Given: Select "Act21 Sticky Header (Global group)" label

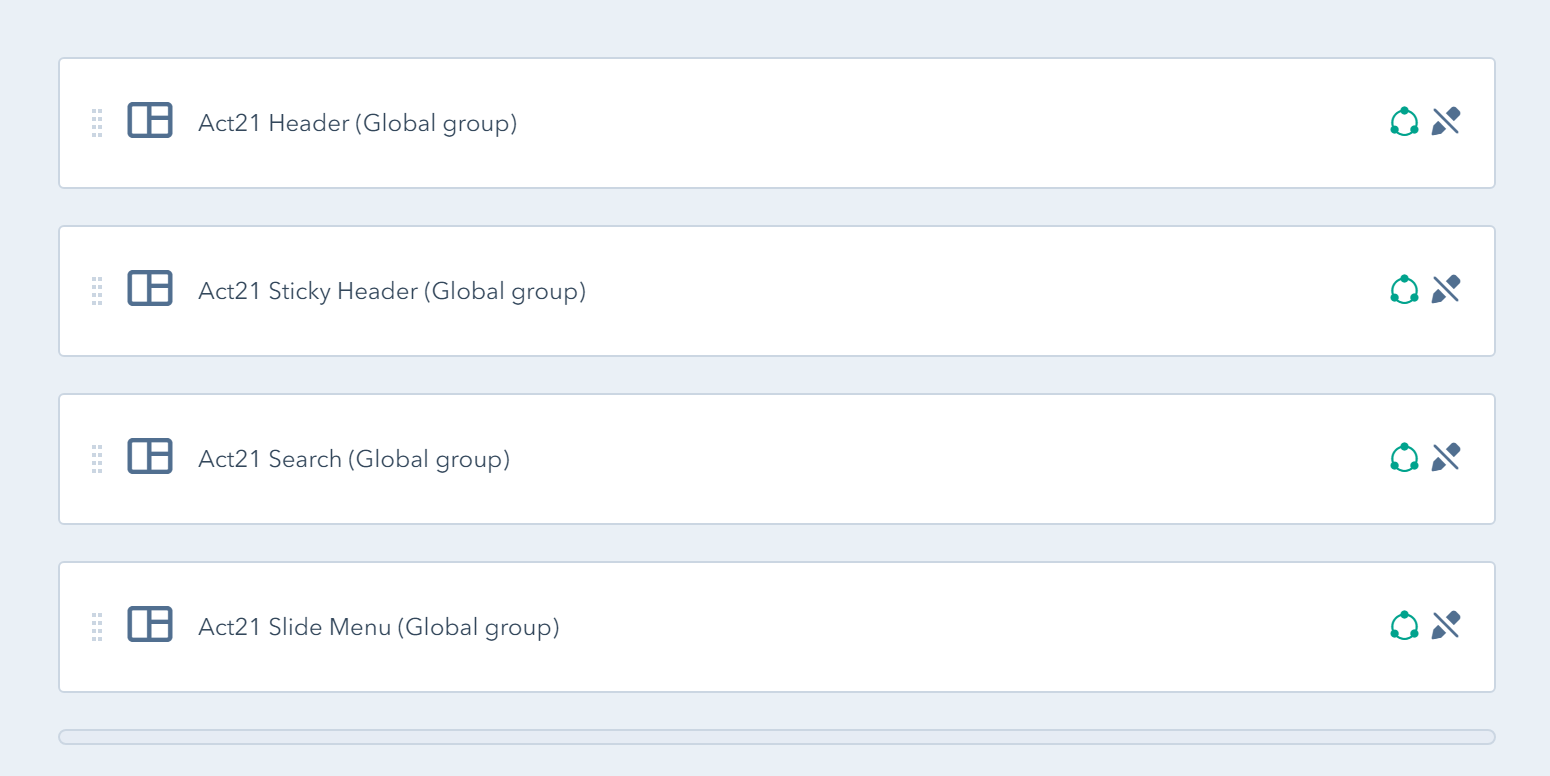Looking at the screenshot, I should pyautogui.click(x=392, y=291).
